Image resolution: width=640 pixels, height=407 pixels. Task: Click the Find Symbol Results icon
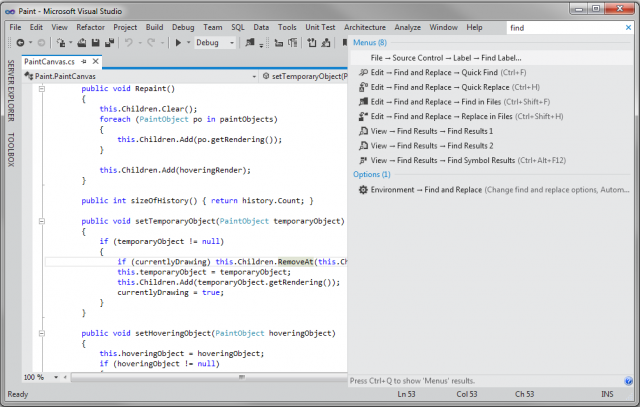(363, 160)
